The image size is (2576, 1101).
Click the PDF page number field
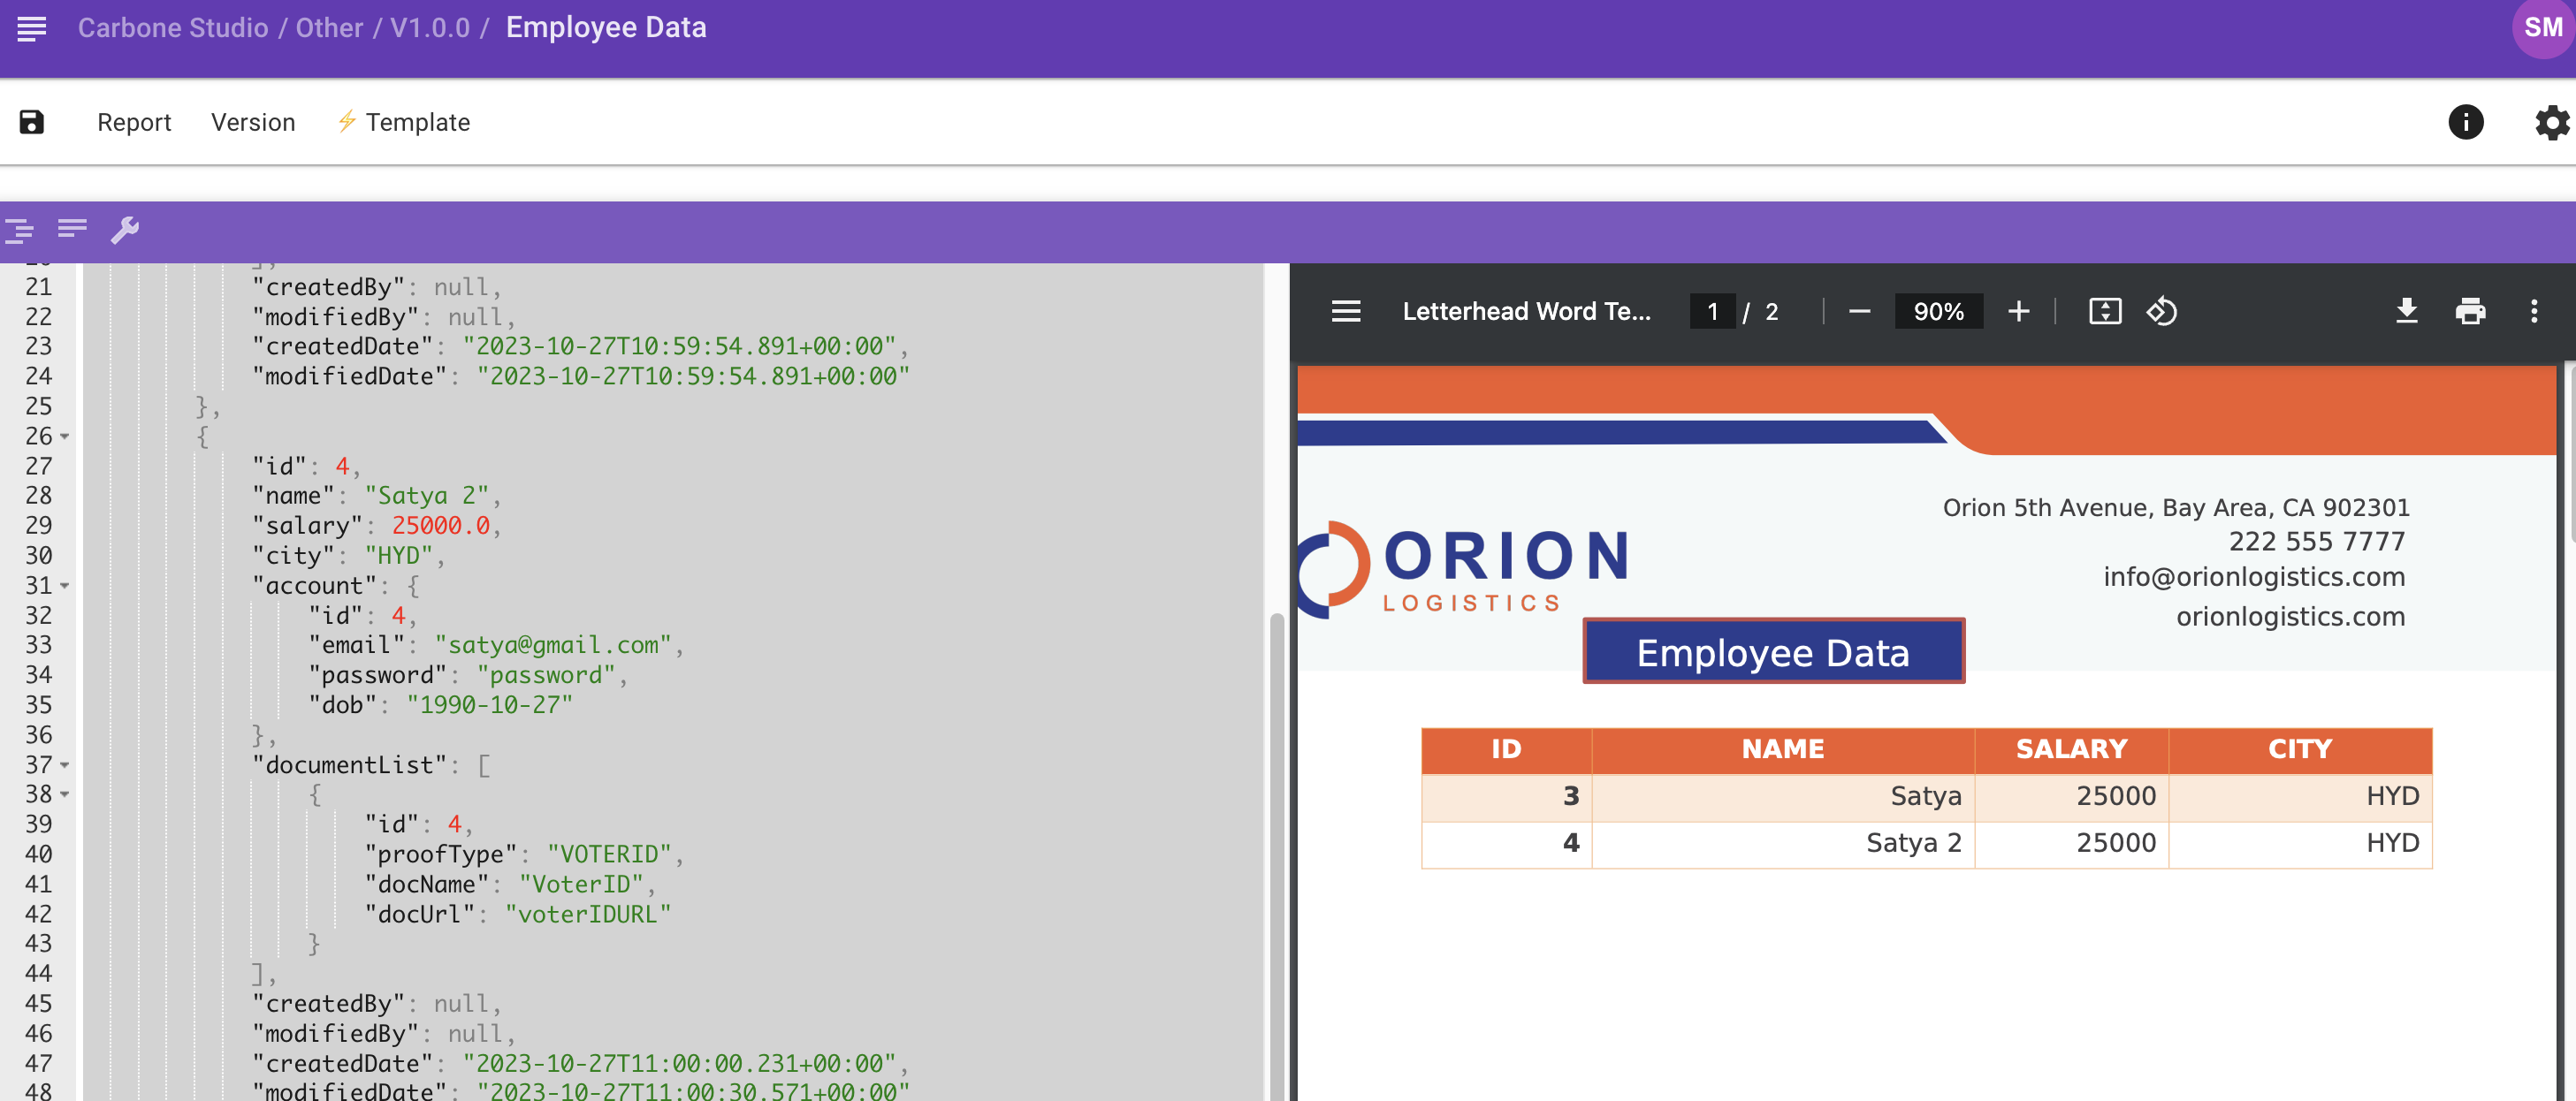tap(1712, 311)
